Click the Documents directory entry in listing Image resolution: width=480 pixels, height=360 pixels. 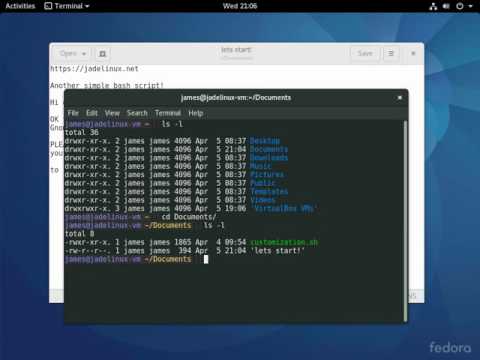point(269,149)
